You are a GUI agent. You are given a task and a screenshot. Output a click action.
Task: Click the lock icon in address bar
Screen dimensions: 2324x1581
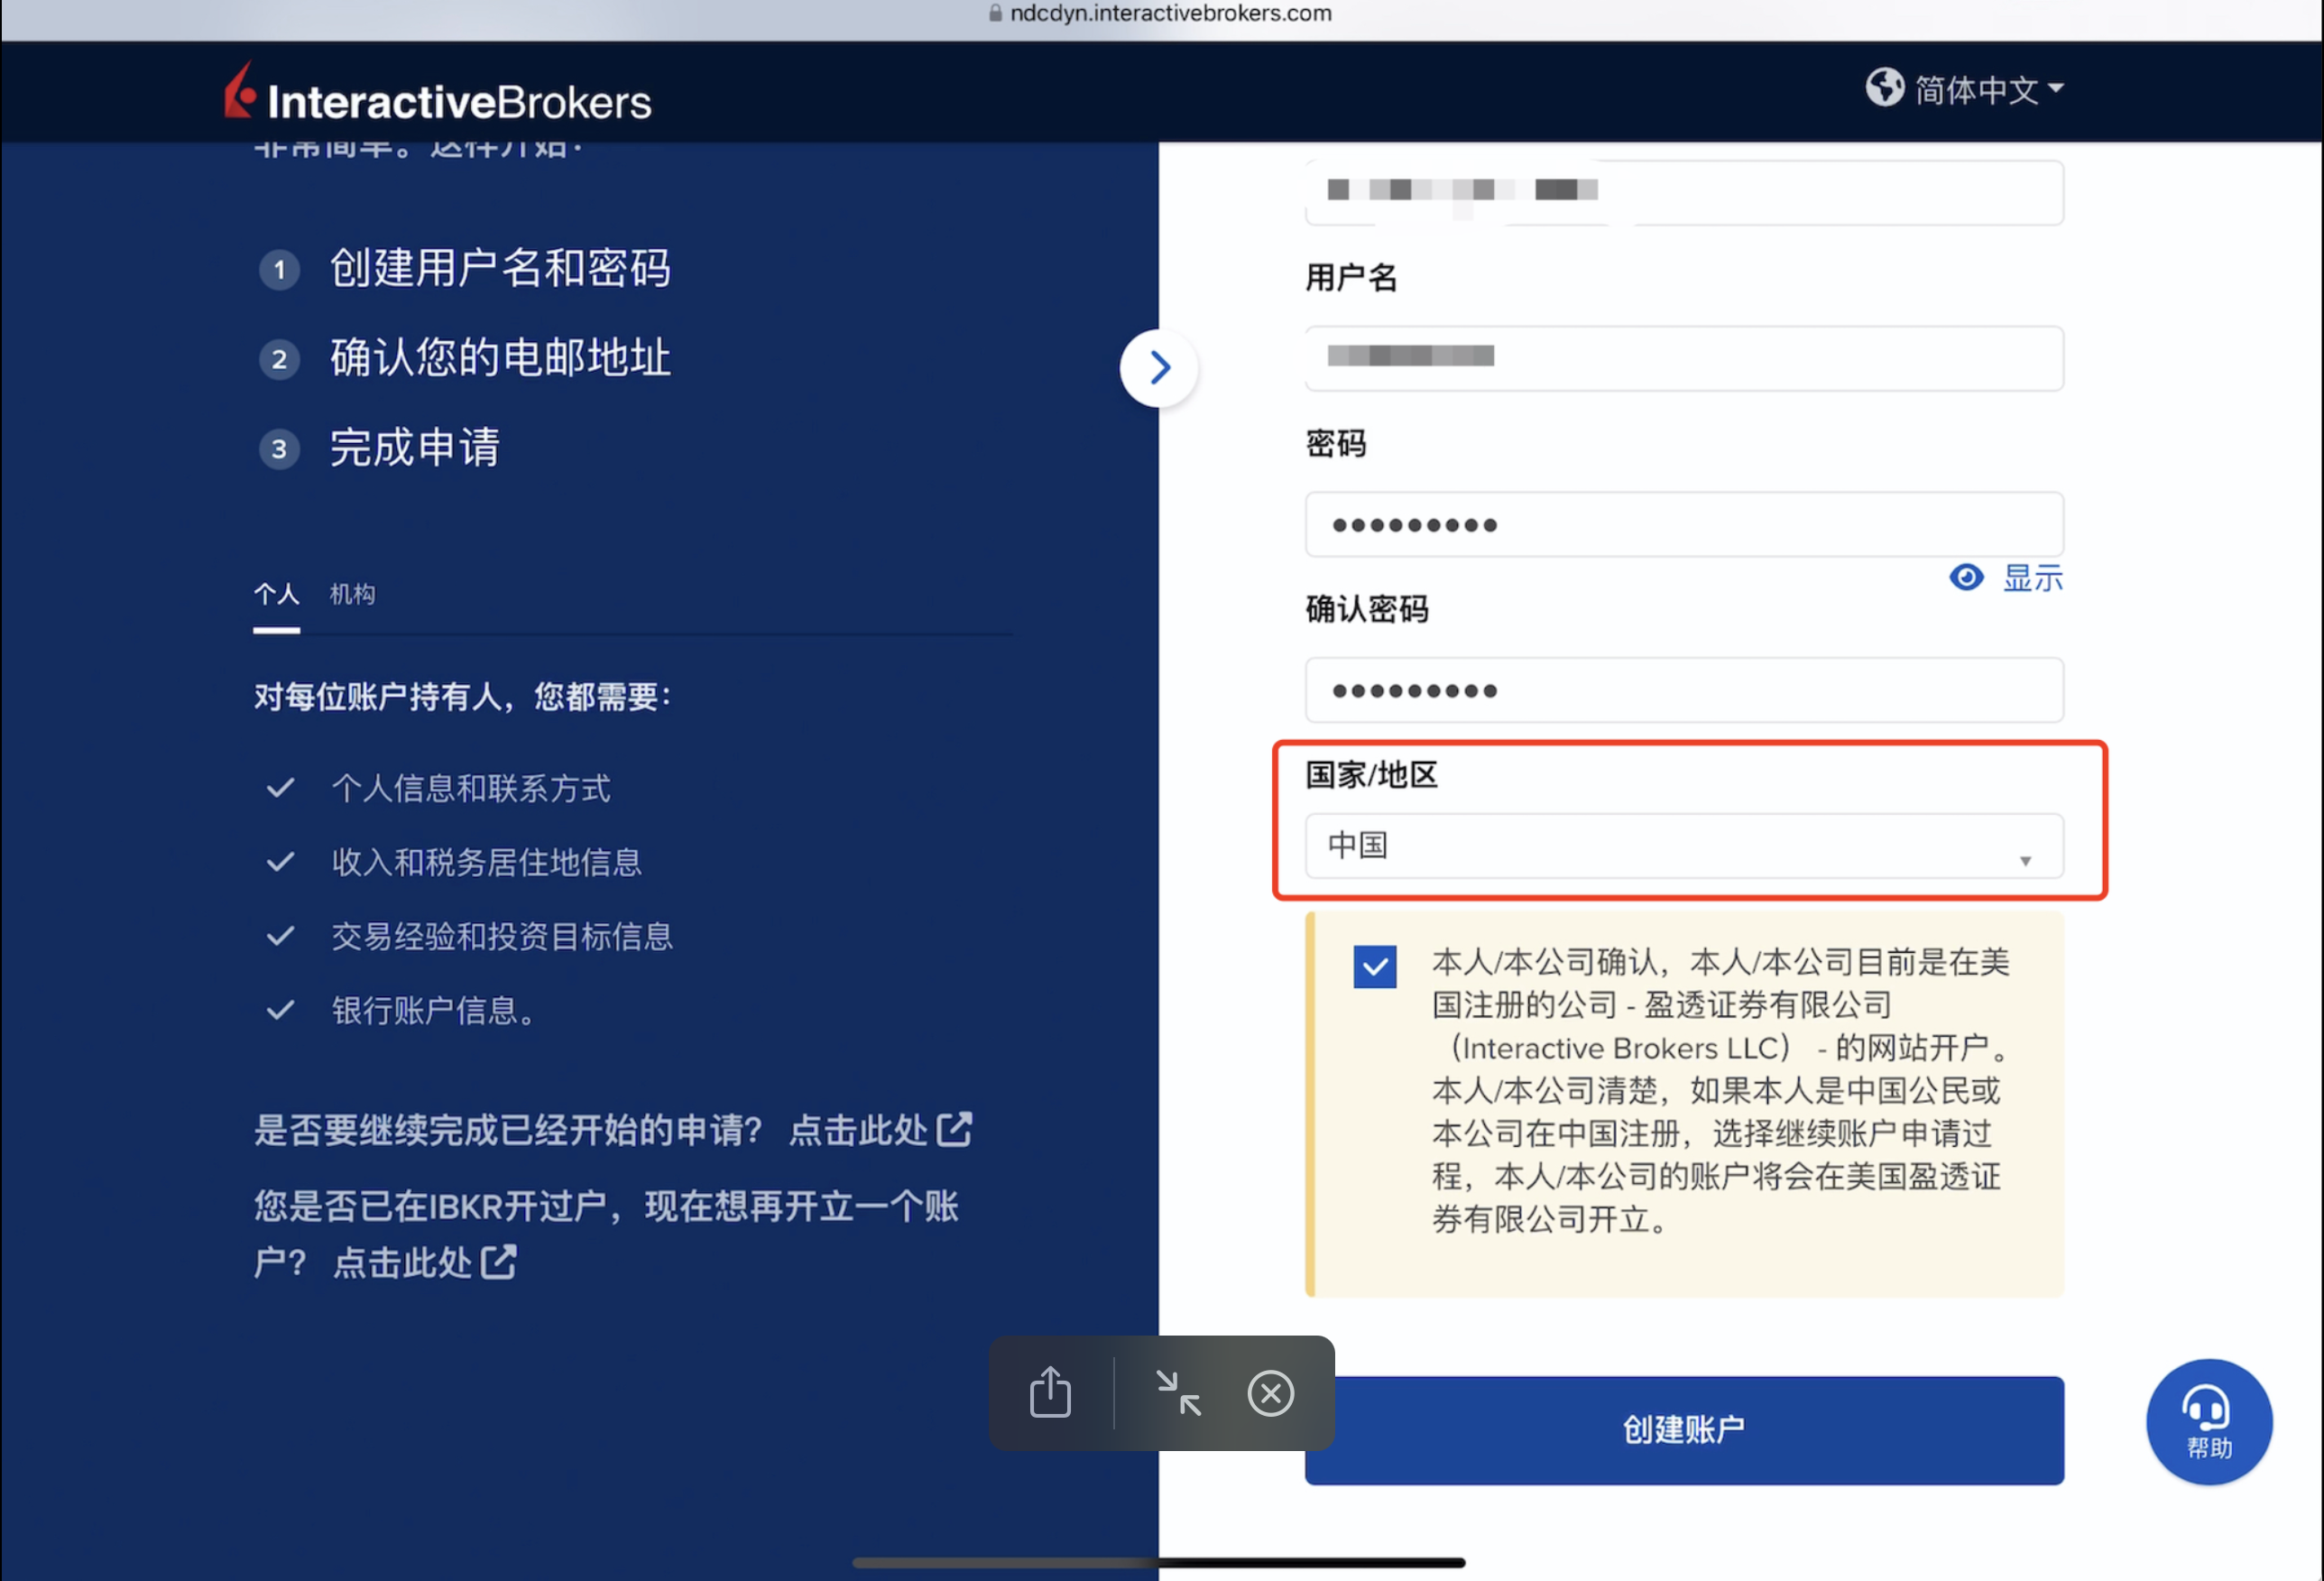[995, 13]
